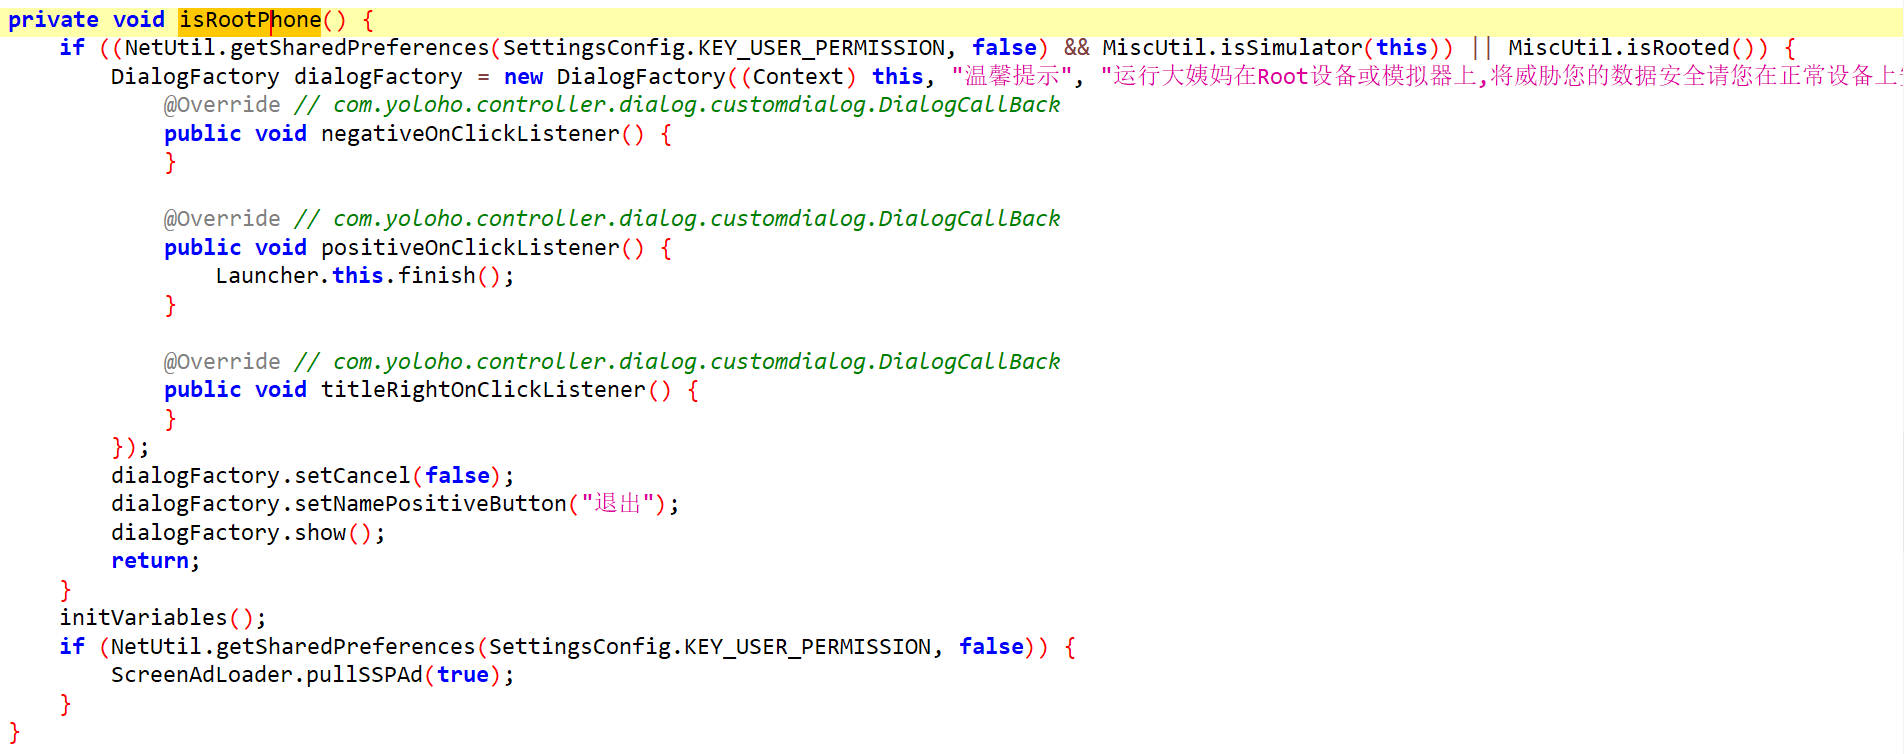
Task: Click the "退出" string literal
Action: pos(617,504)
